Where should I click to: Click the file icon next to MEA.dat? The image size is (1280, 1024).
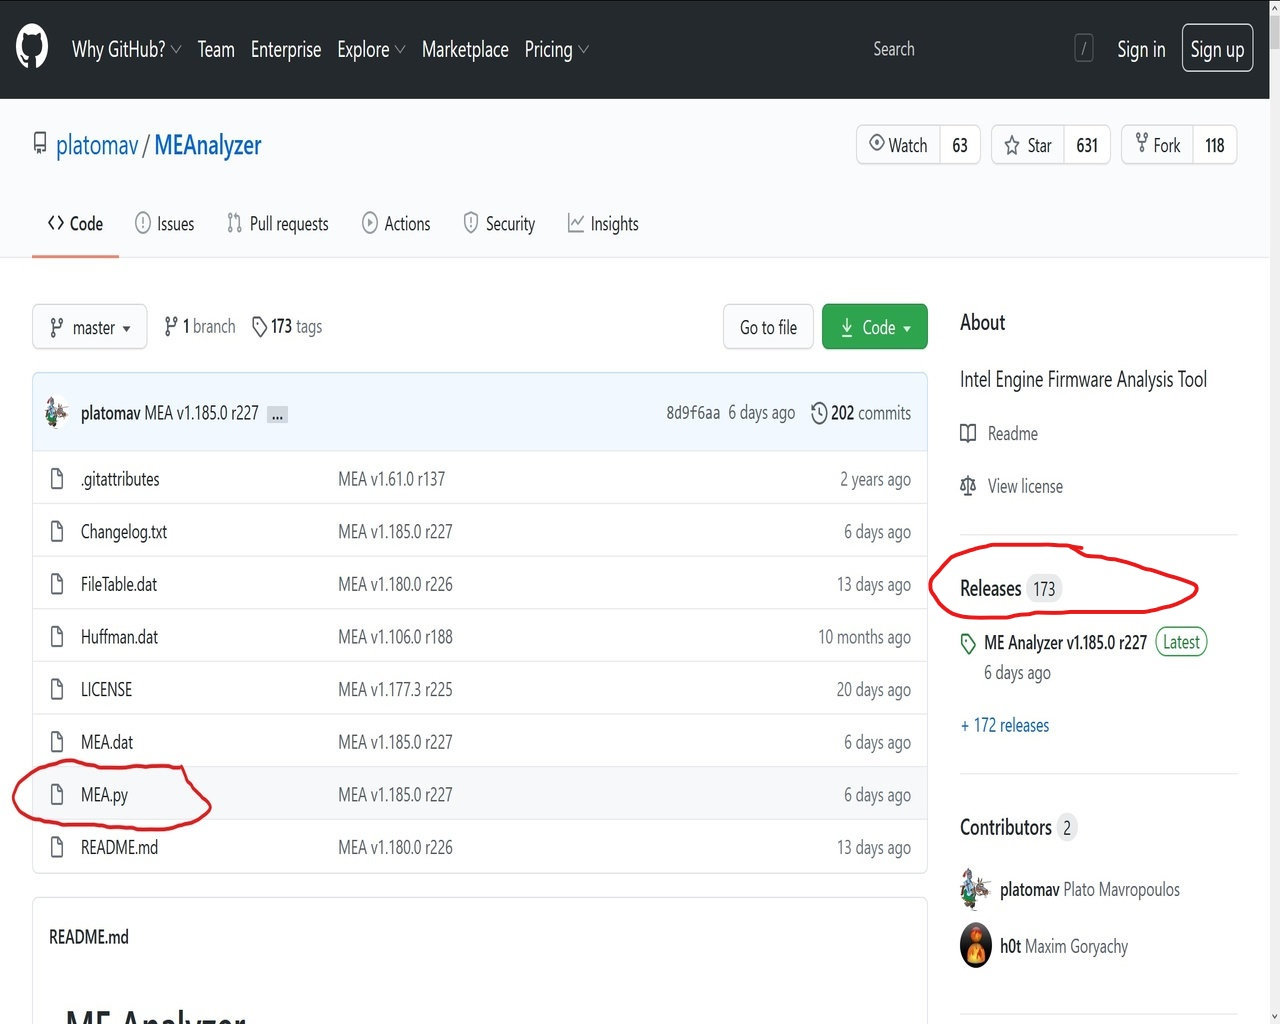57,742
